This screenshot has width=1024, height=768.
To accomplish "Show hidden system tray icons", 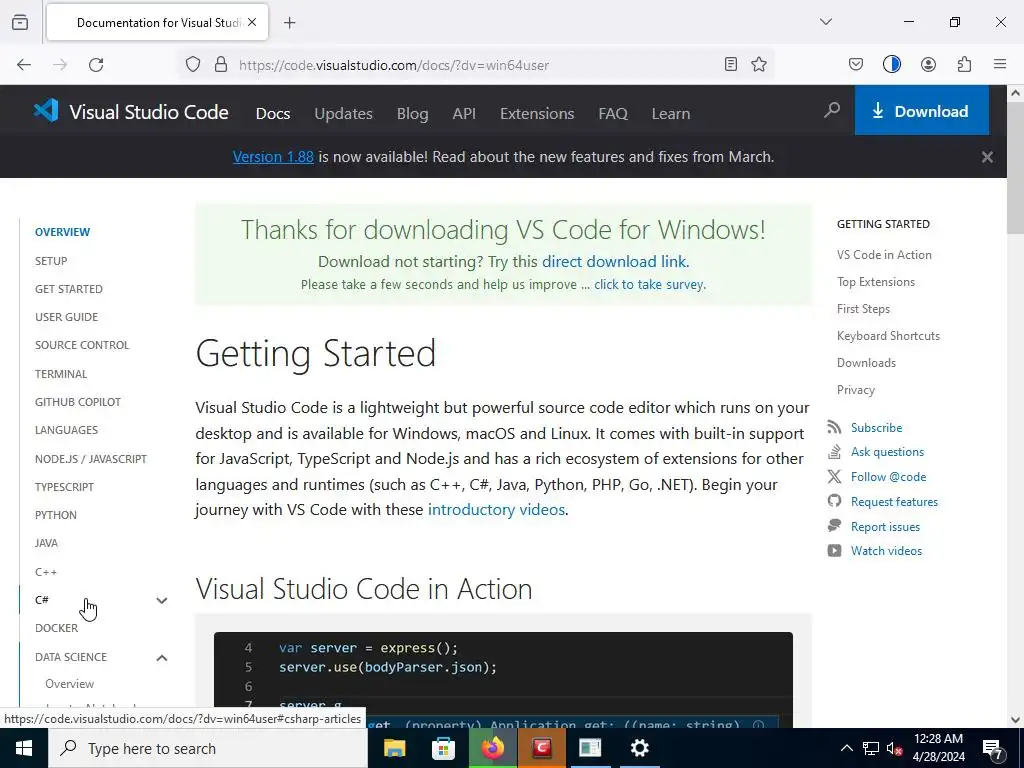I will 846,748.
